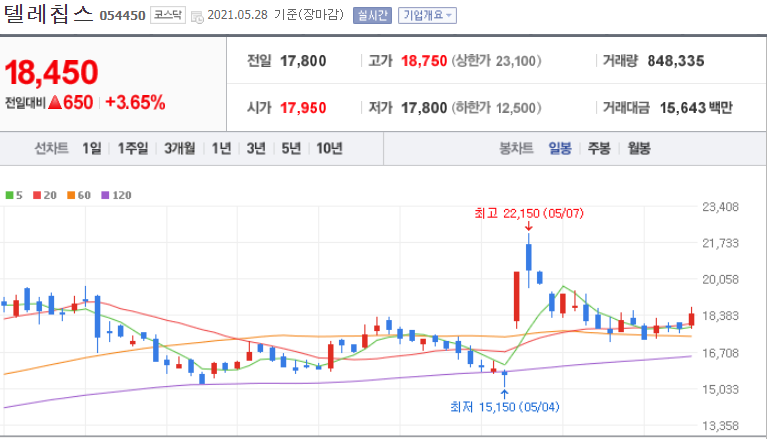Open the calendar icon beside the date
Image resolution: width=767 pixels, height=439 pixels.
[x=197, y=17]
